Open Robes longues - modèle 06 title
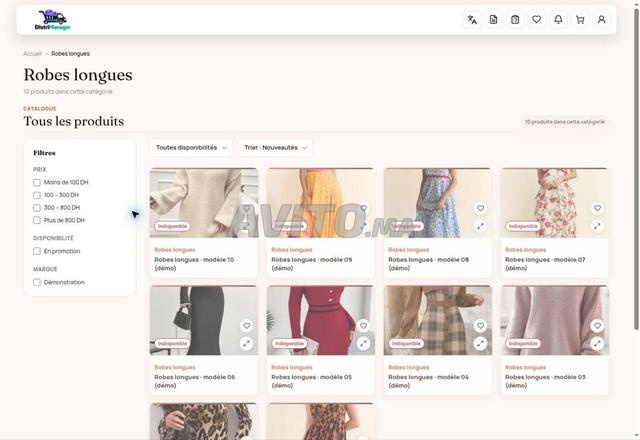This screenshot has width=640, height=440. point(194,381)
